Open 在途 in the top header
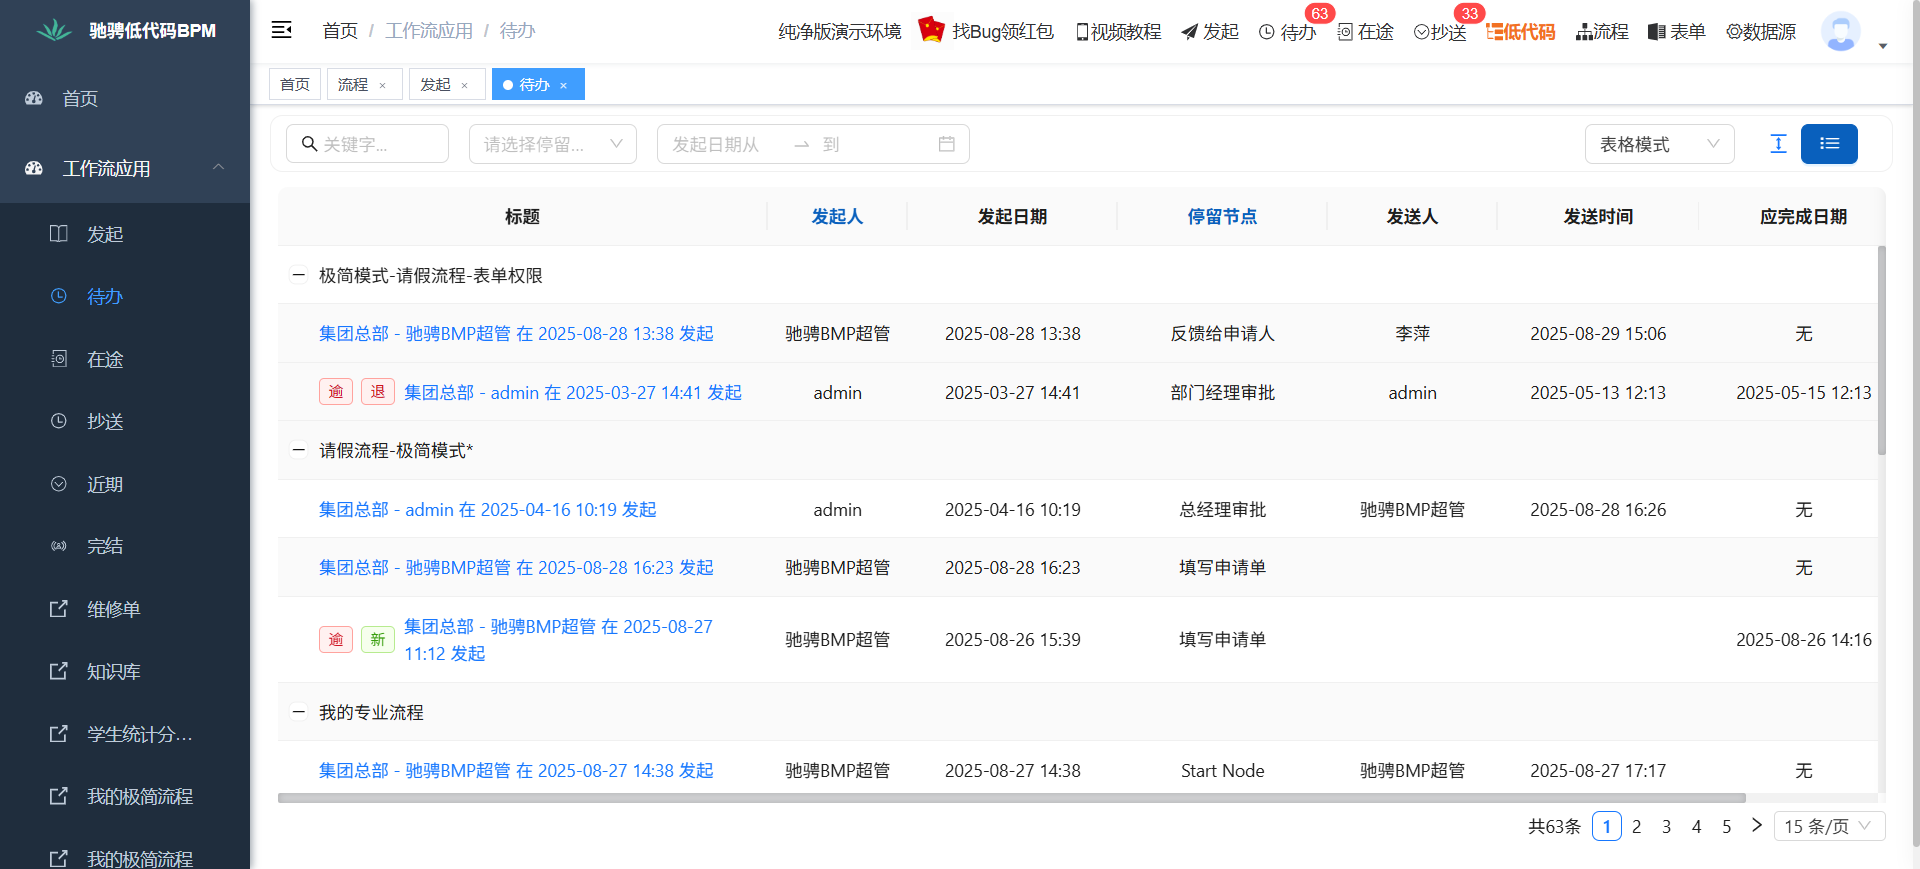This screenshot has height=869, width=1920. [1366, 32]
